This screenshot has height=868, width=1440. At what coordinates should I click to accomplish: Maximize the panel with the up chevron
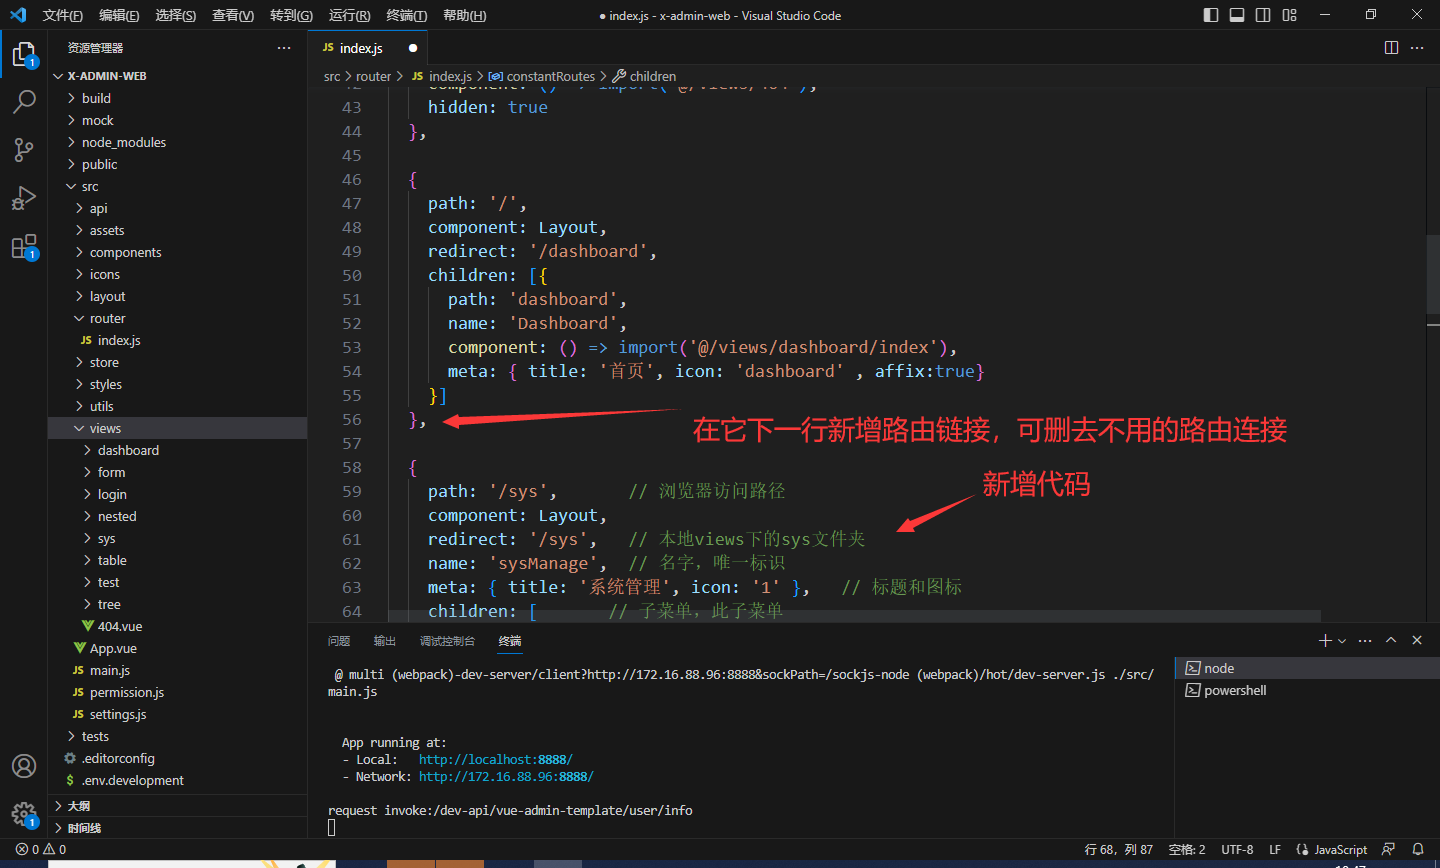tap(1391, 640)
